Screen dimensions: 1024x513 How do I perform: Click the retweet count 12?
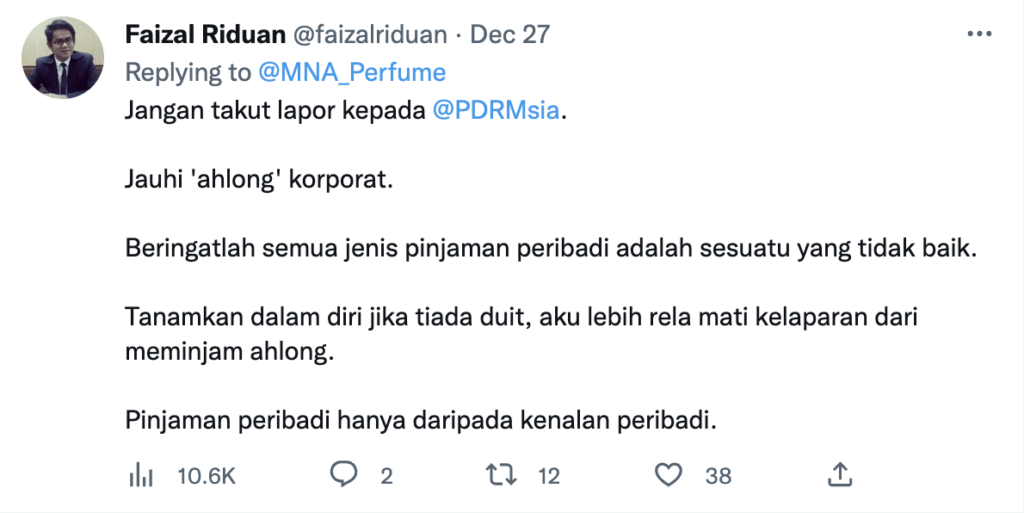[x=549, y=476]
